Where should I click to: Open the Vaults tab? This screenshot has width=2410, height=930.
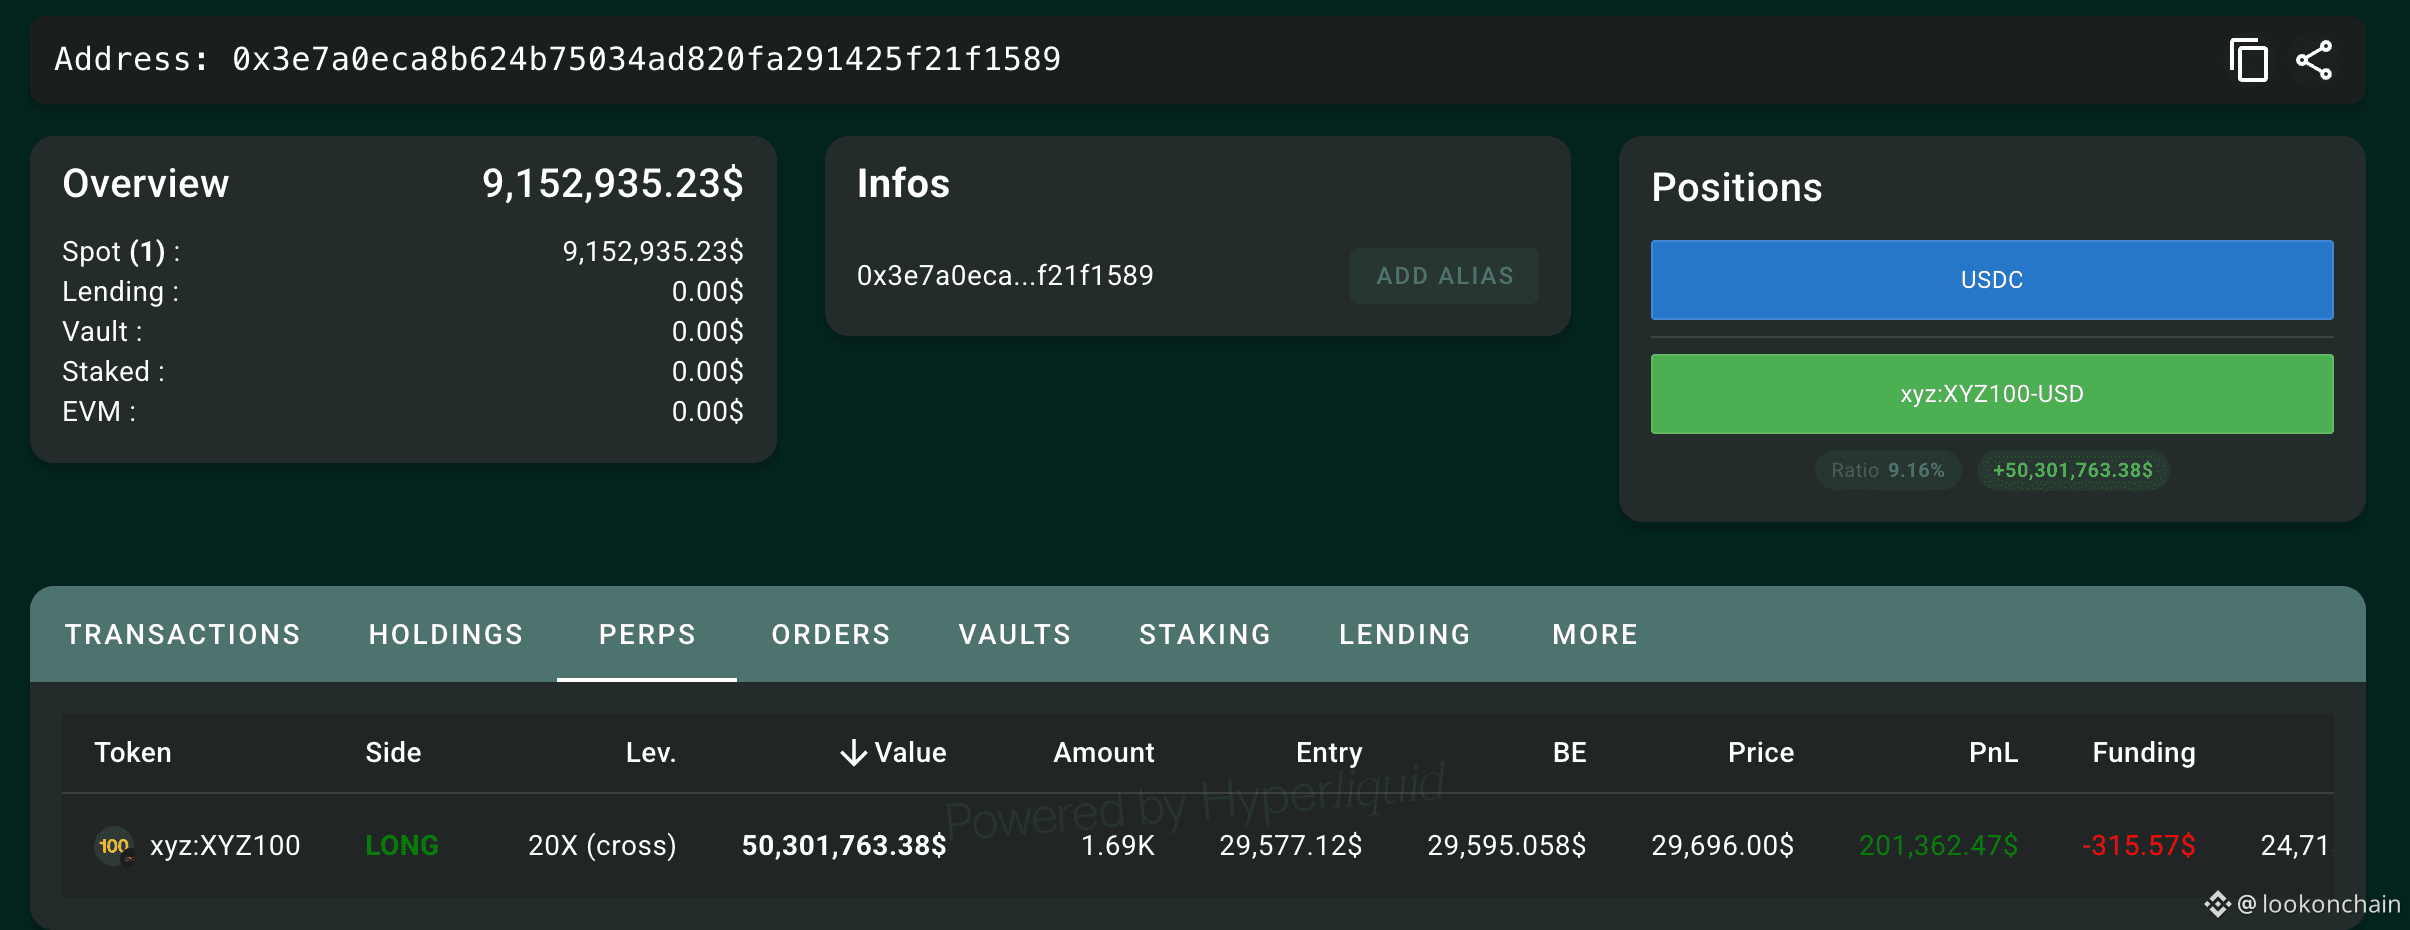click(1015, 634)
